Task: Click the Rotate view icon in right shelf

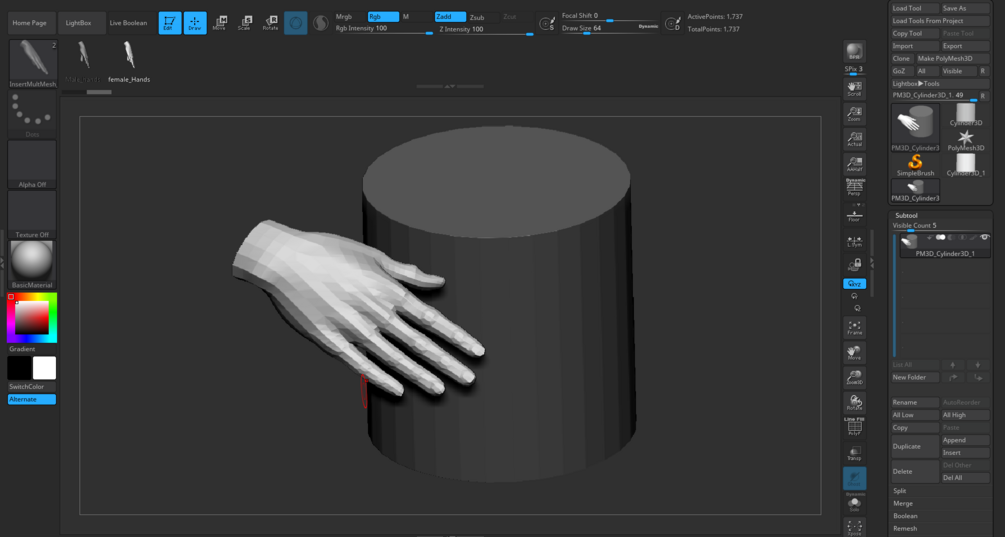Action: click(x=854, y=402)
